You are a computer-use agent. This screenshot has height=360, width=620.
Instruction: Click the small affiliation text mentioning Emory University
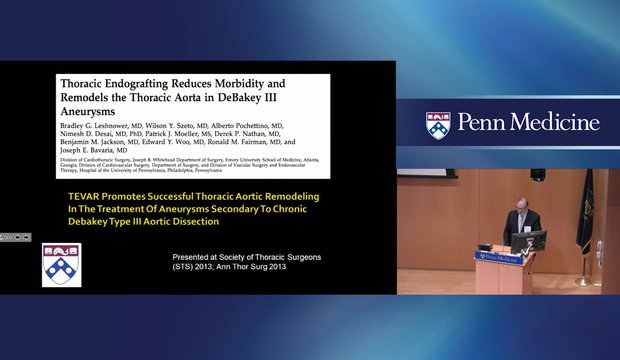(x=189, y=165)
